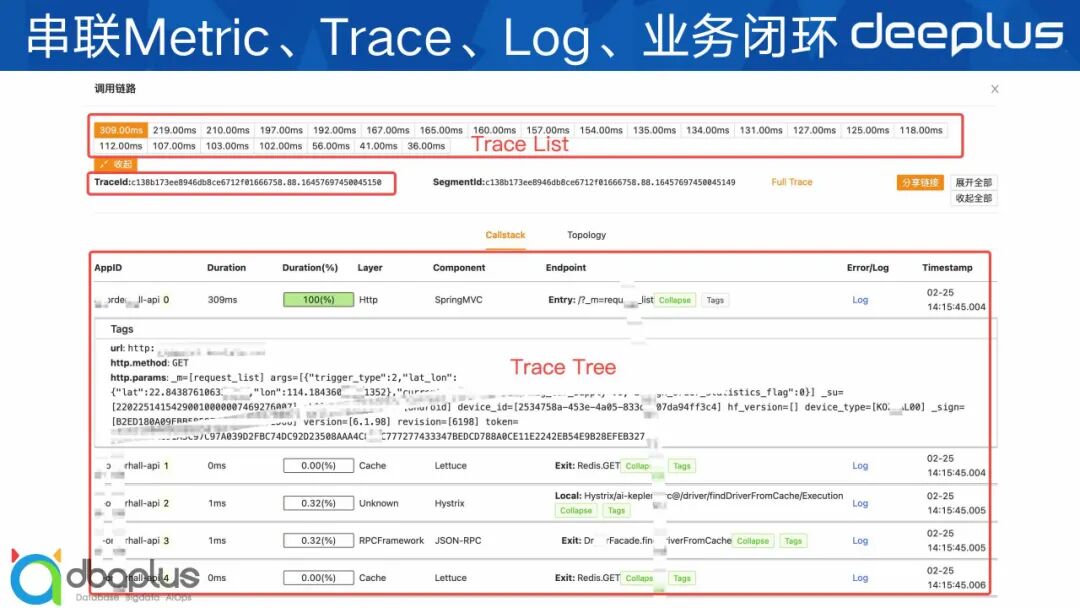Expand all spans with 展开全部

pyautogui.click(x=973, y=182)
